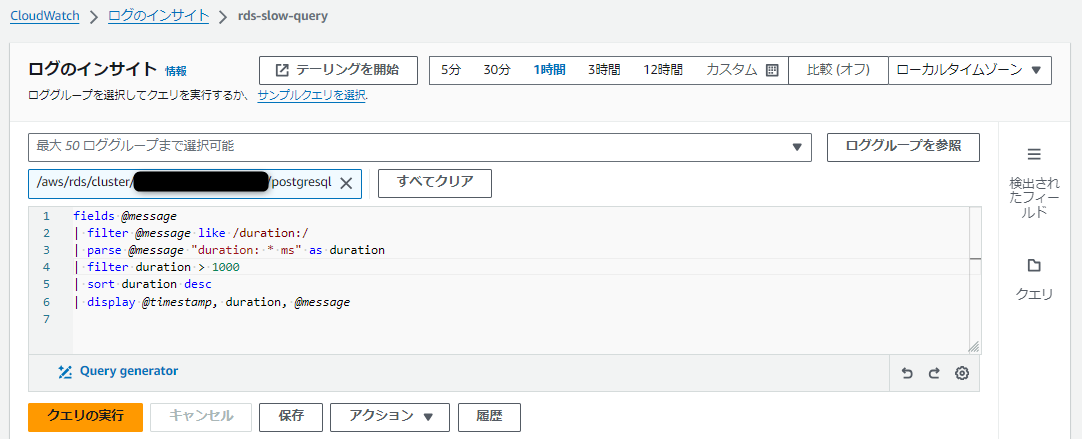Open calendar icon beside カスタム
Image resolution: width=1082 pixels, height=439 pixels.
[772, 70]
